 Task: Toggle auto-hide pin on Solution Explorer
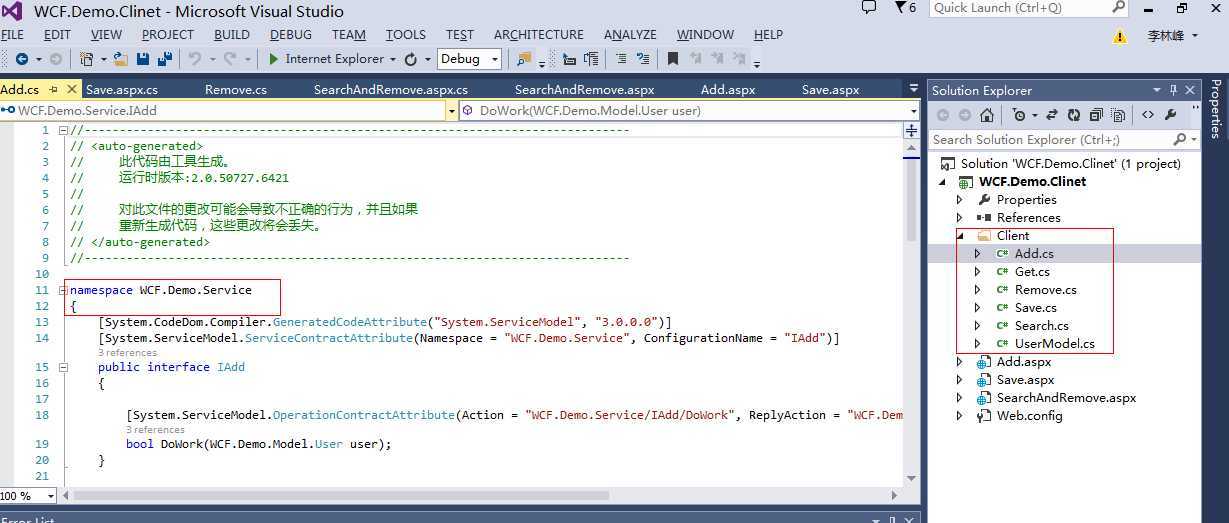(x=1174, y=90)
